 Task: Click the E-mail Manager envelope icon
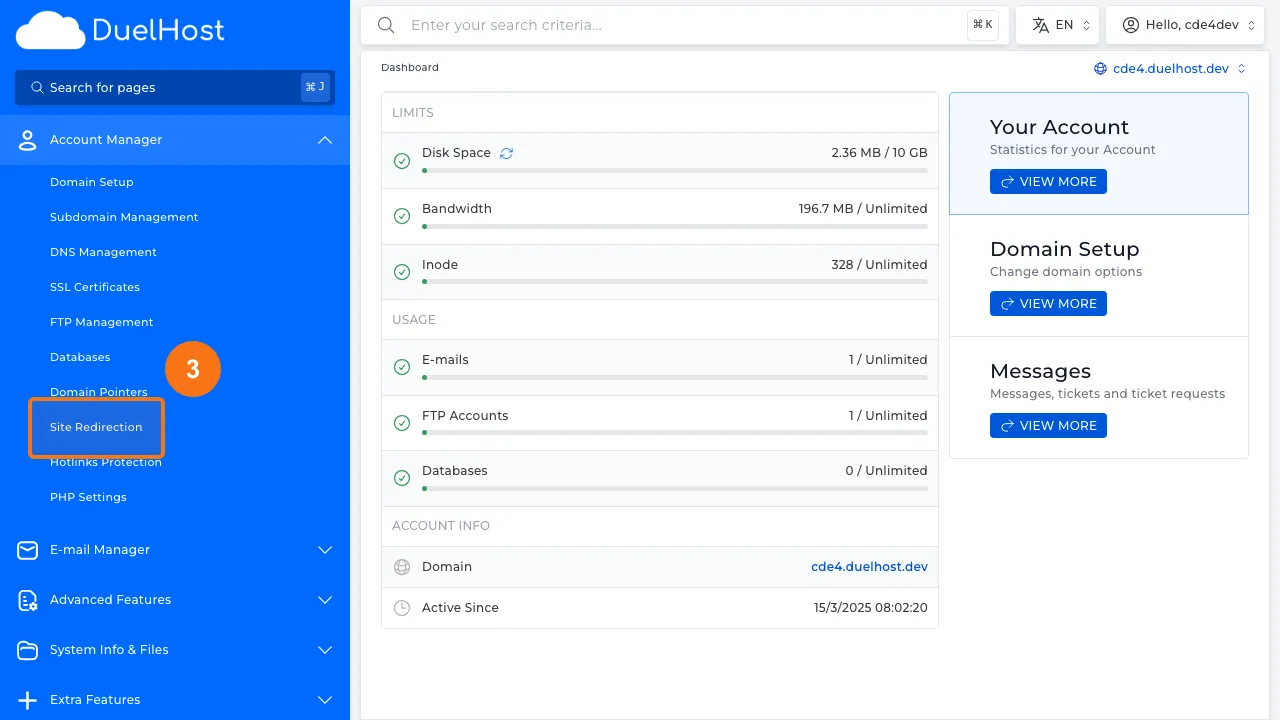(27, 549)
